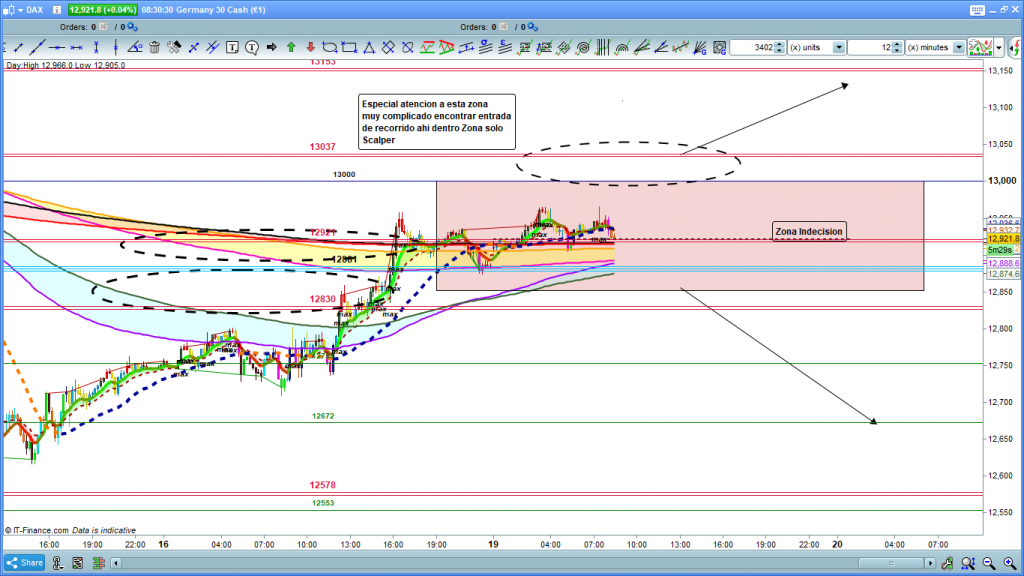The width and height of the screenshot is (1024, 576).
Task: Select the triangle drawing tool
Action: click(x=369, y=47)
